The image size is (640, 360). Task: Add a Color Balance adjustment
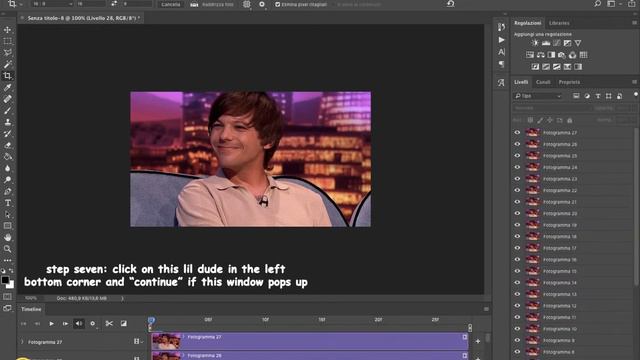(x=540, y=55)
